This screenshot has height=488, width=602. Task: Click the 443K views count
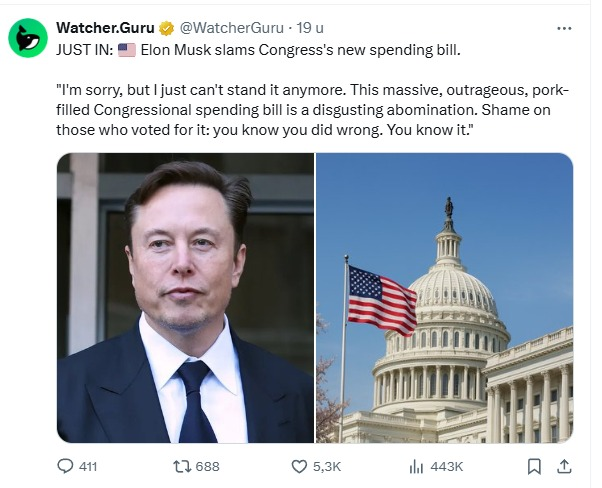[444, 466]
